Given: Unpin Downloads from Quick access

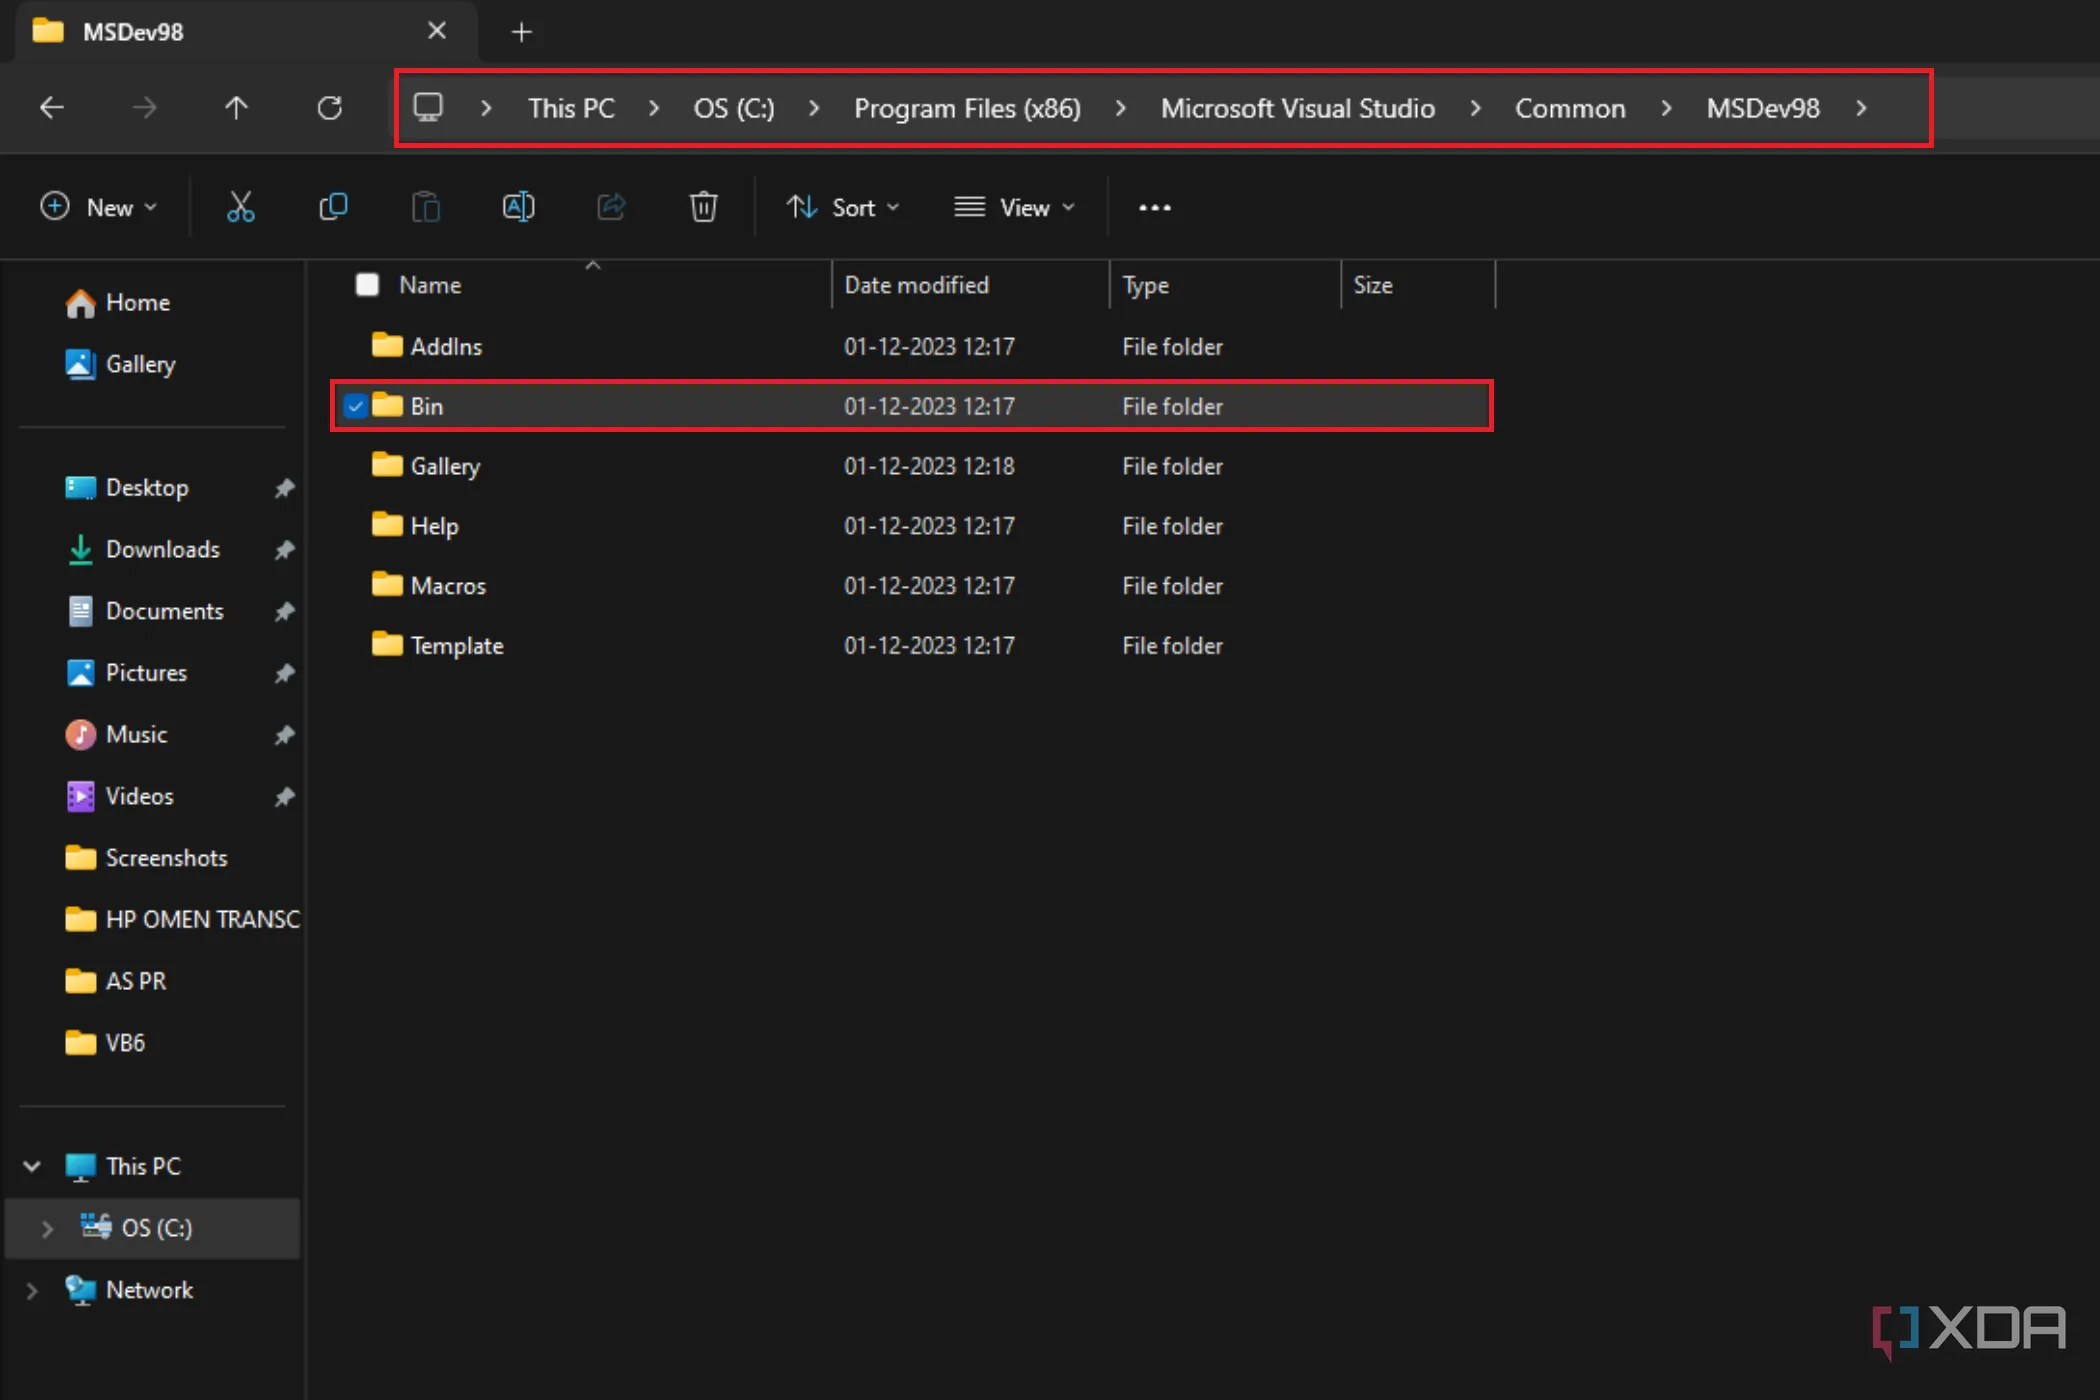Looking at the screenshot, I should (284, 549).
